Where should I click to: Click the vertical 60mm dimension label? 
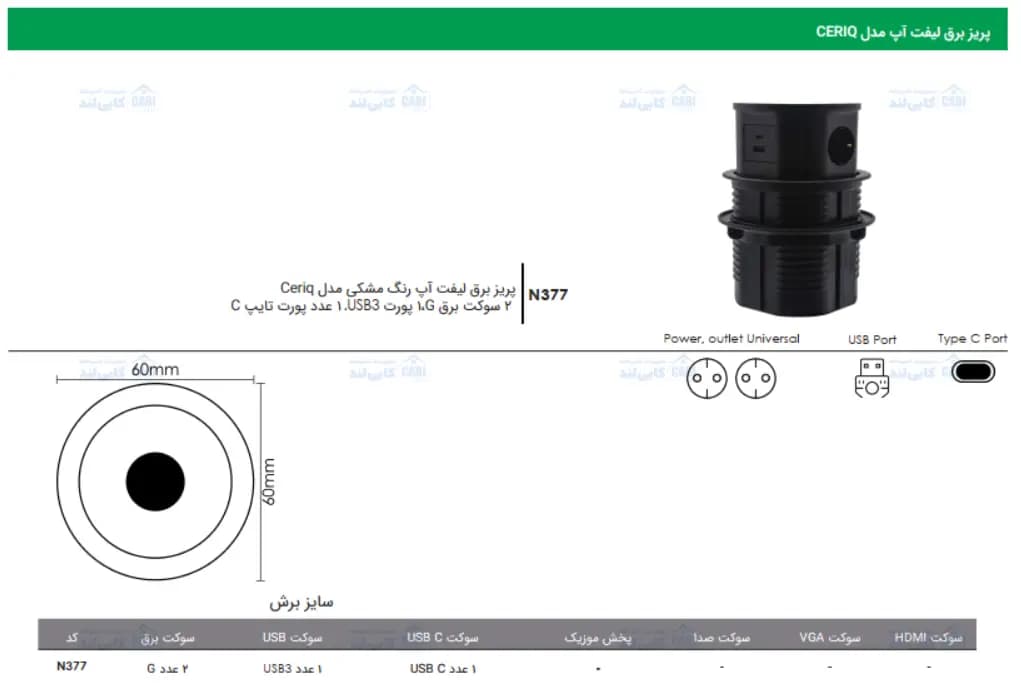point(268,482)
